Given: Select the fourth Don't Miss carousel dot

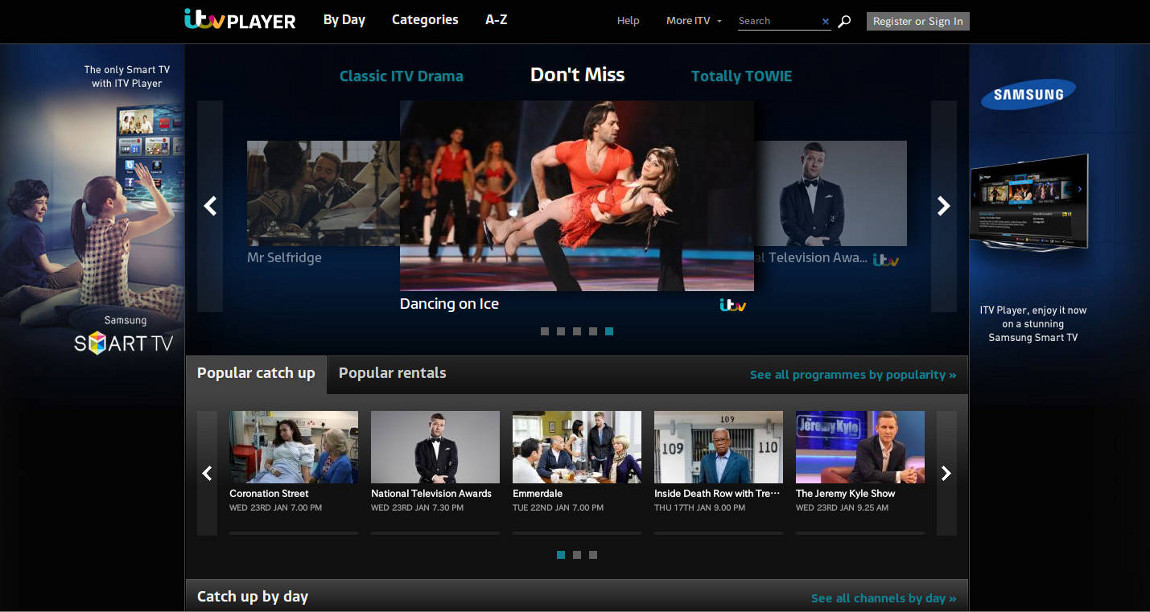Looking at the screenshot, I should pos(593,331).
